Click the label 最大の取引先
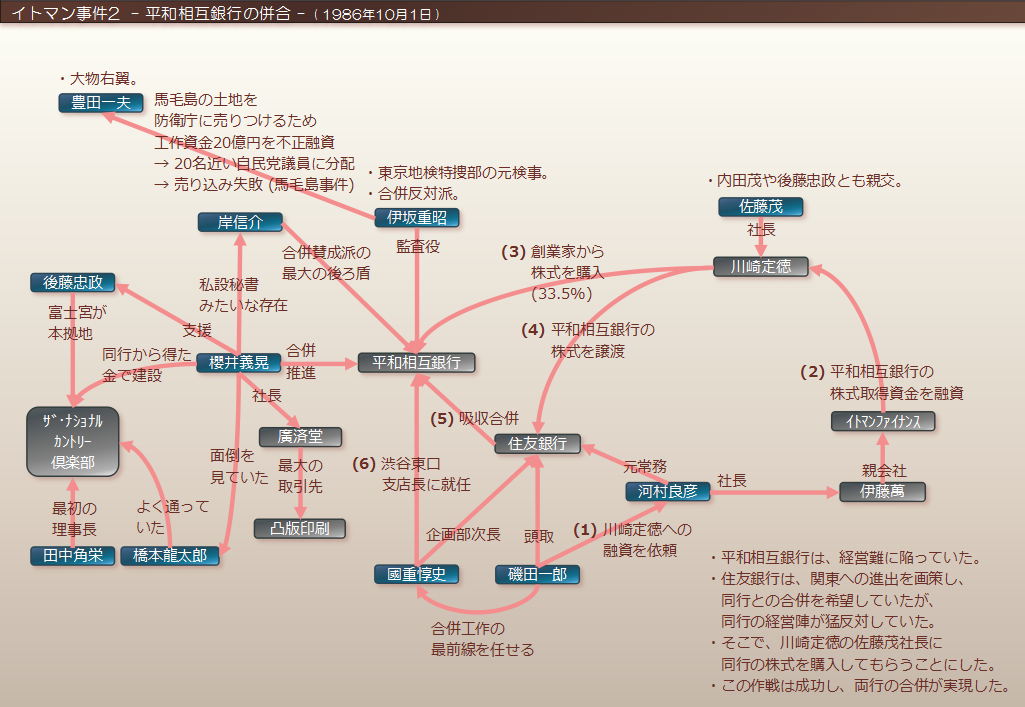This screenshot has width=1025, height=707. [x=300, y=476]
